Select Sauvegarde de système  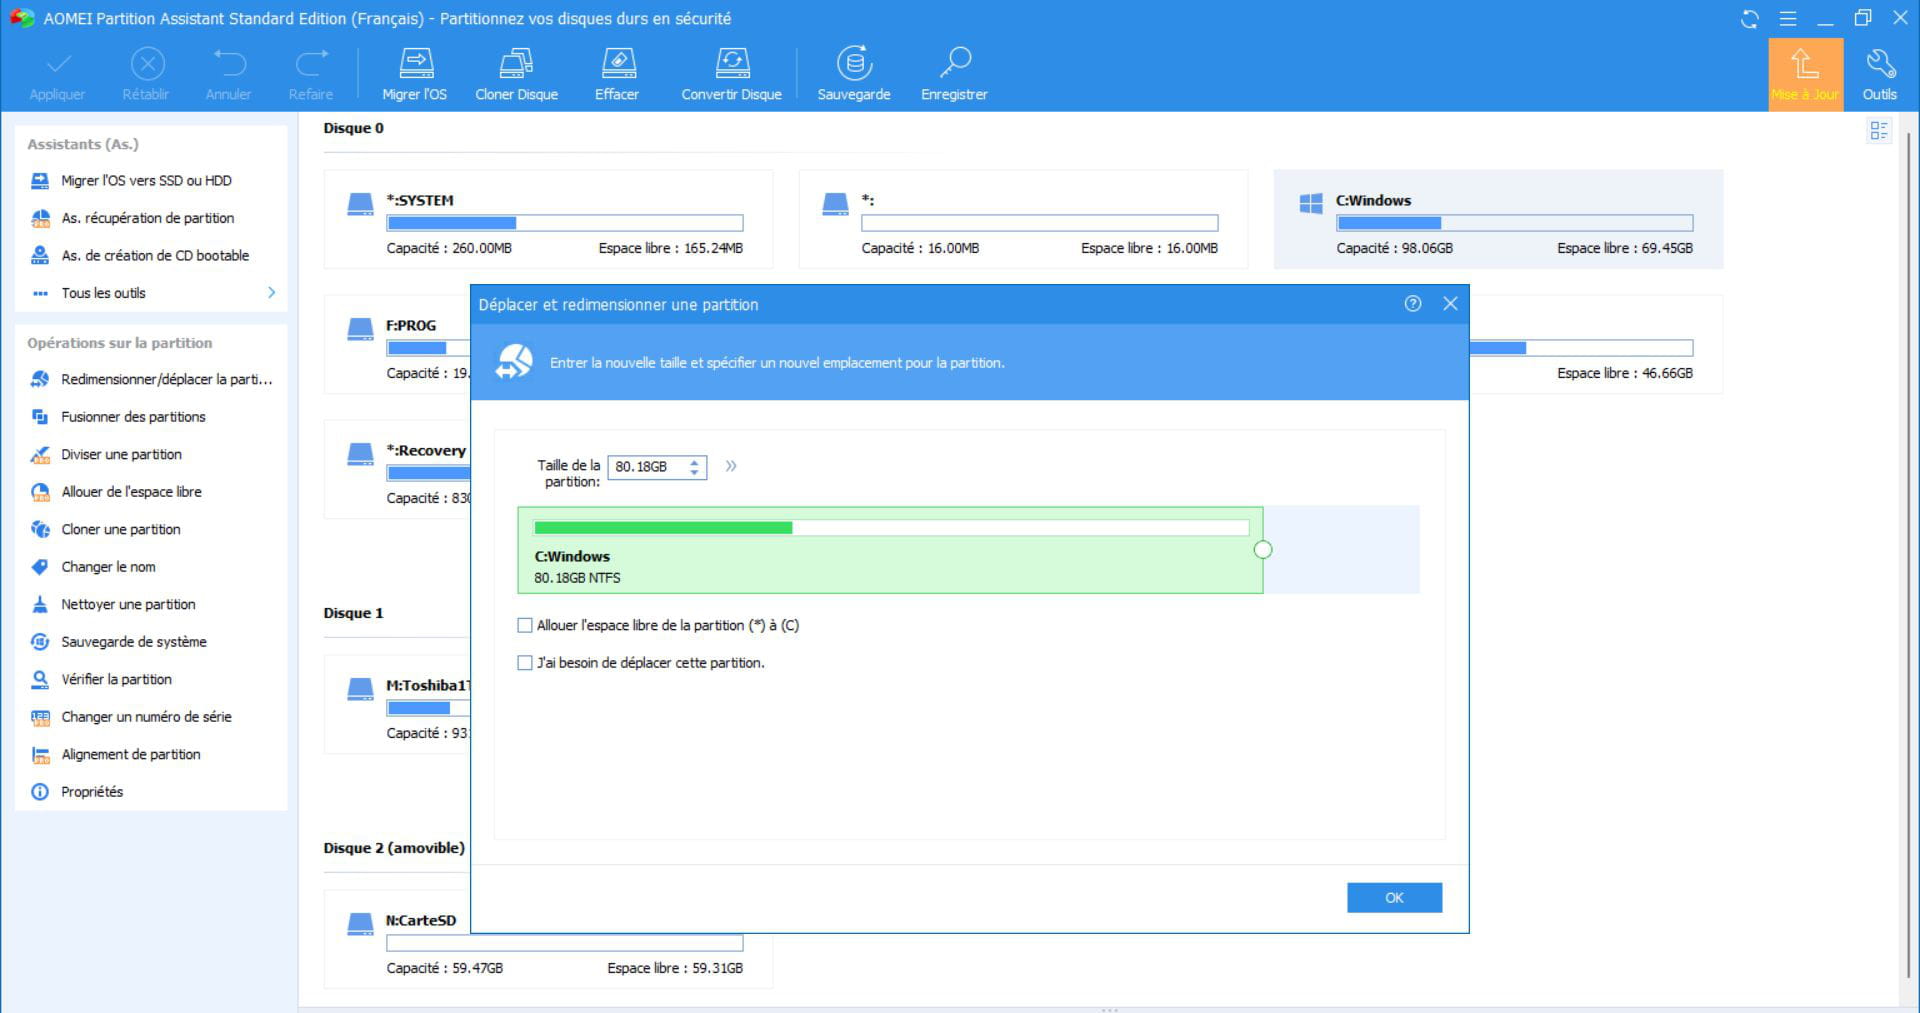coord(134,642)
